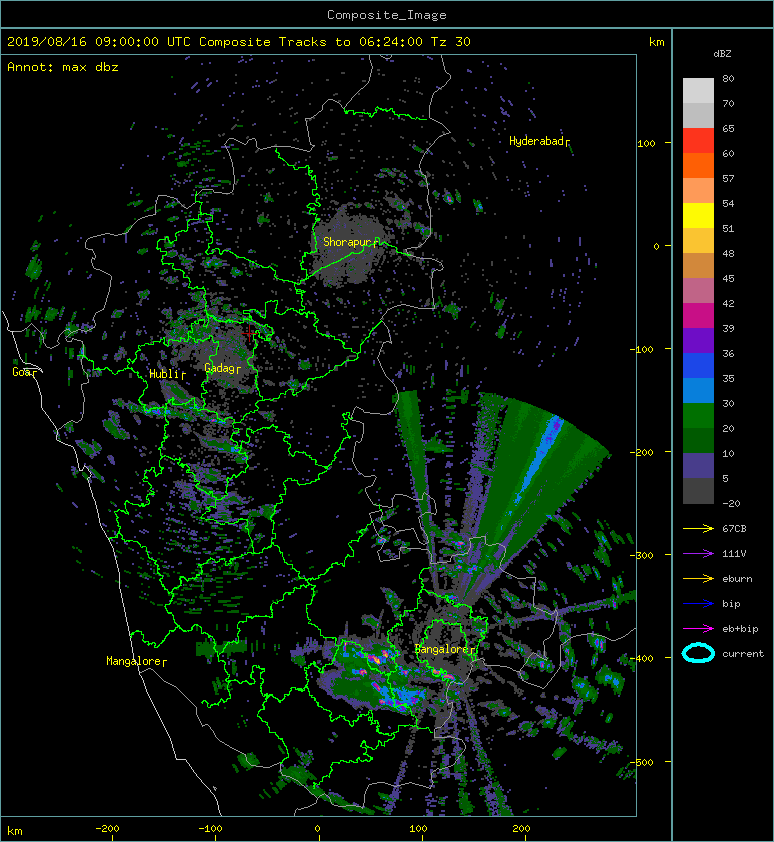The image size is (774, 842).
Task: Select the Hubli city label
Action: [164, 374]
